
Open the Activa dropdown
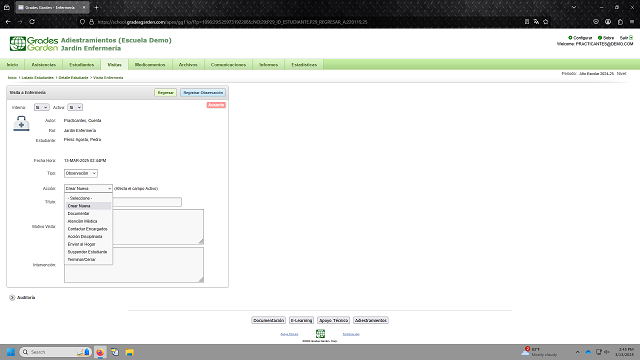75,107
